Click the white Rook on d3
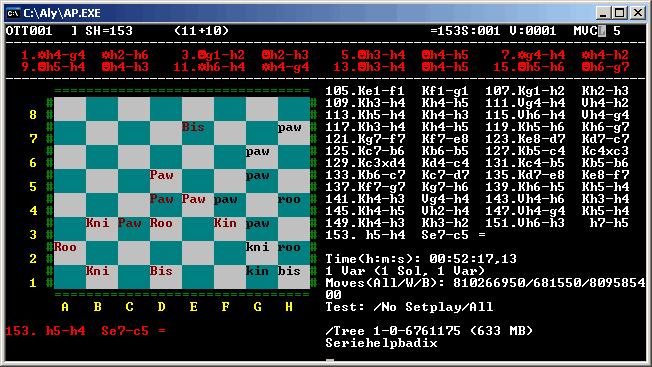The image size is (652, 367). click(161, 223)
